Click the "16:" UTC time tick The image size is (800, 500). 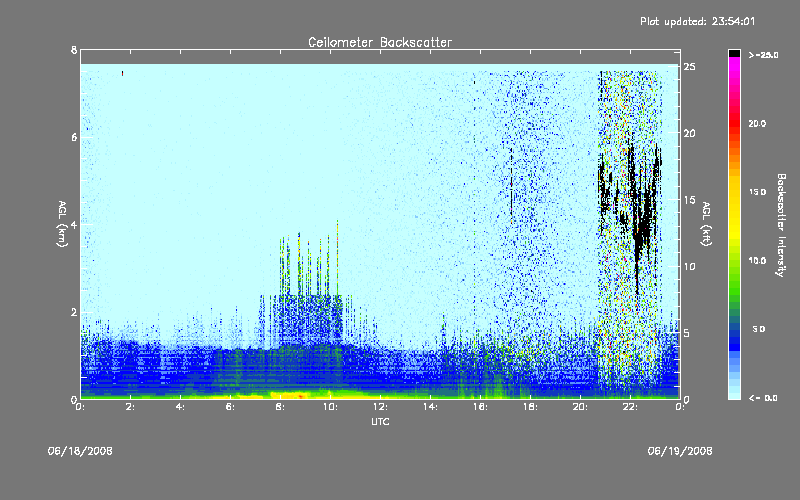[480, 407]
